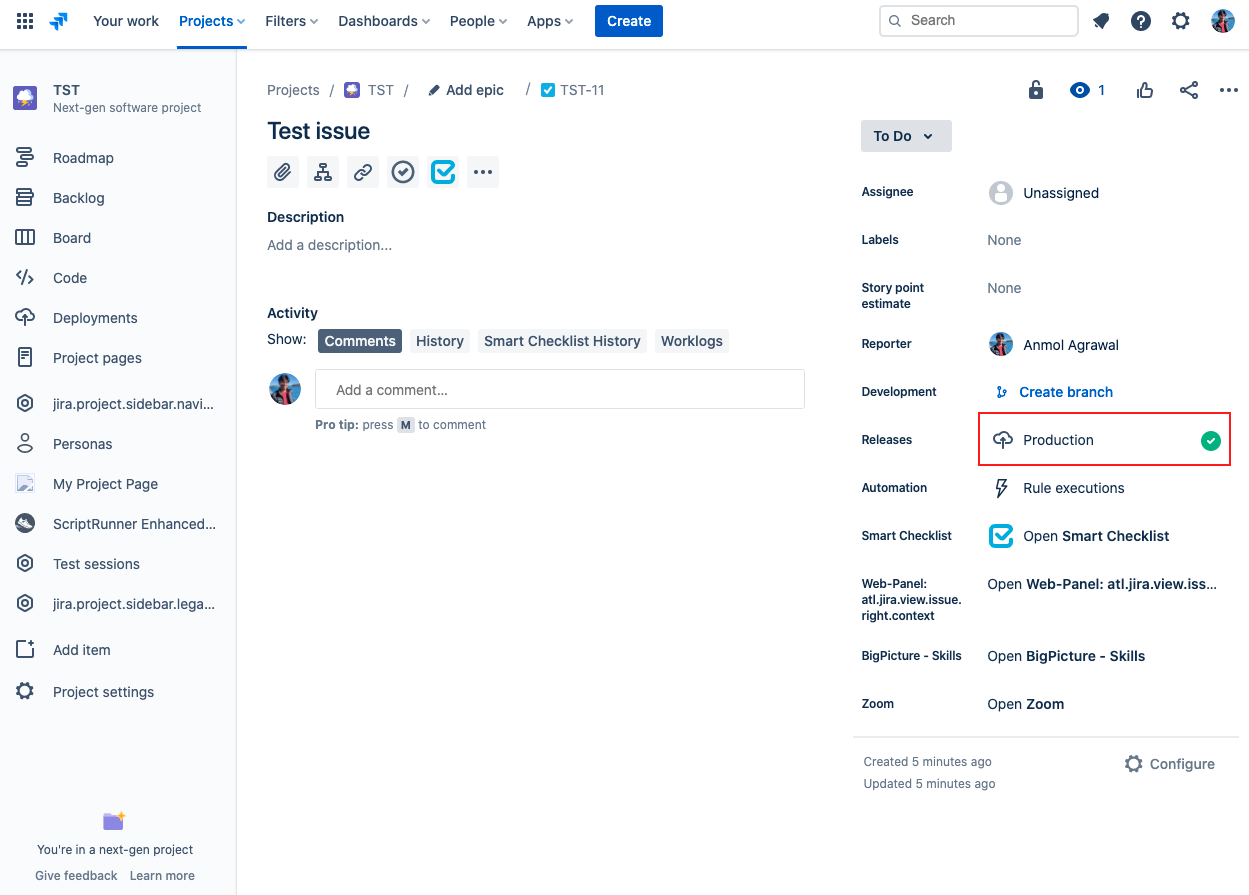The width and height of the screenshot is (1249, 895).
Task: Open the app switcher grid icon
Action: (x=25, y=21)
